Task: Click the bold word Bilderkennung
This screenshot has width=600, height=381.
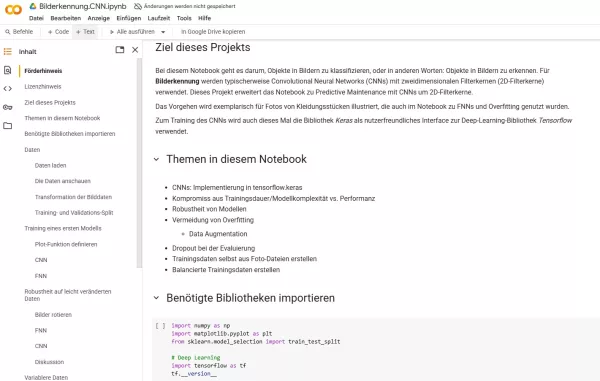Action: (177, 81)
